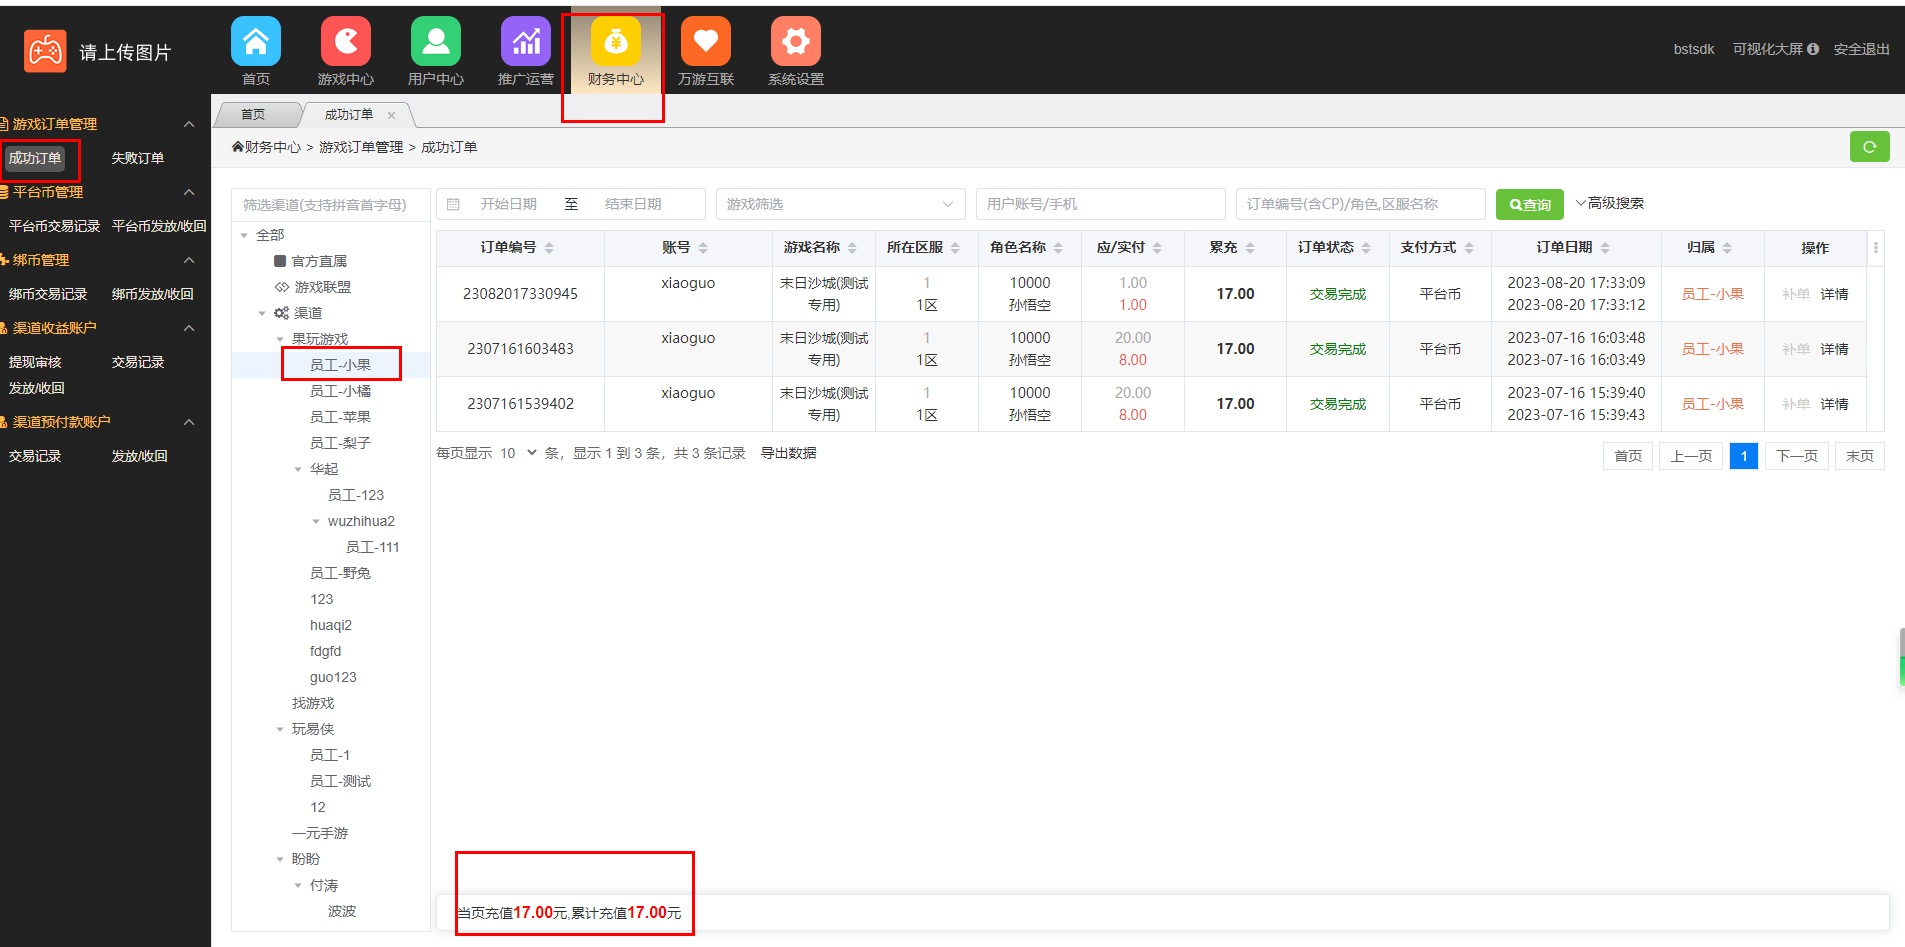Image resolution: width=1905 pixels, height=947 pixels.
Task: Expand 高级搜索 options
Action: pos(1610,203)
